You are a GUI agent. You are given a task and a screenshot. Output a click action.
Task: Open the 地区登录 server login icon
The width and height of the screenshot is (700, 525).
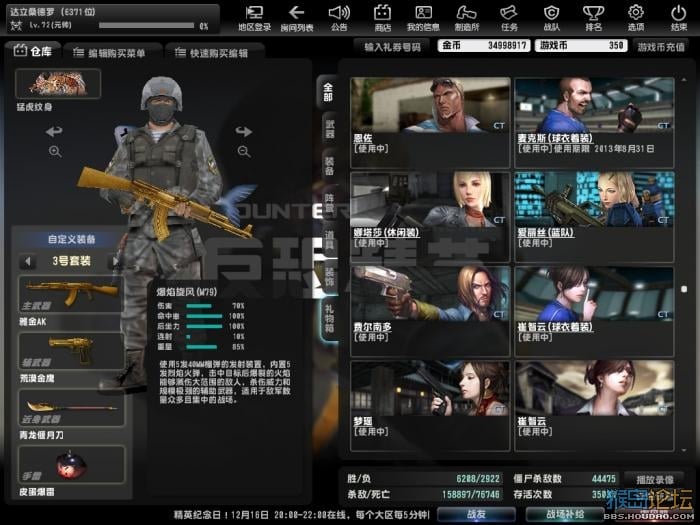coord(254,18)
